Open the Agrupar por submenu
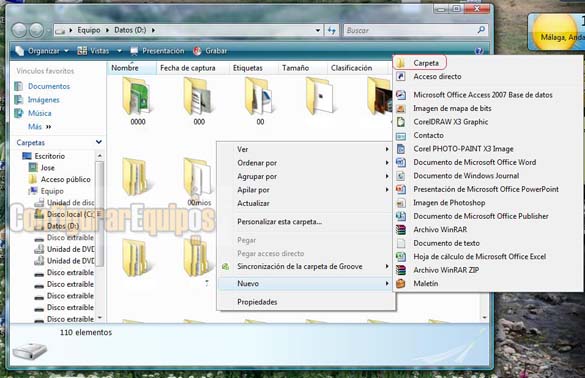 click(x=306, y=176)
